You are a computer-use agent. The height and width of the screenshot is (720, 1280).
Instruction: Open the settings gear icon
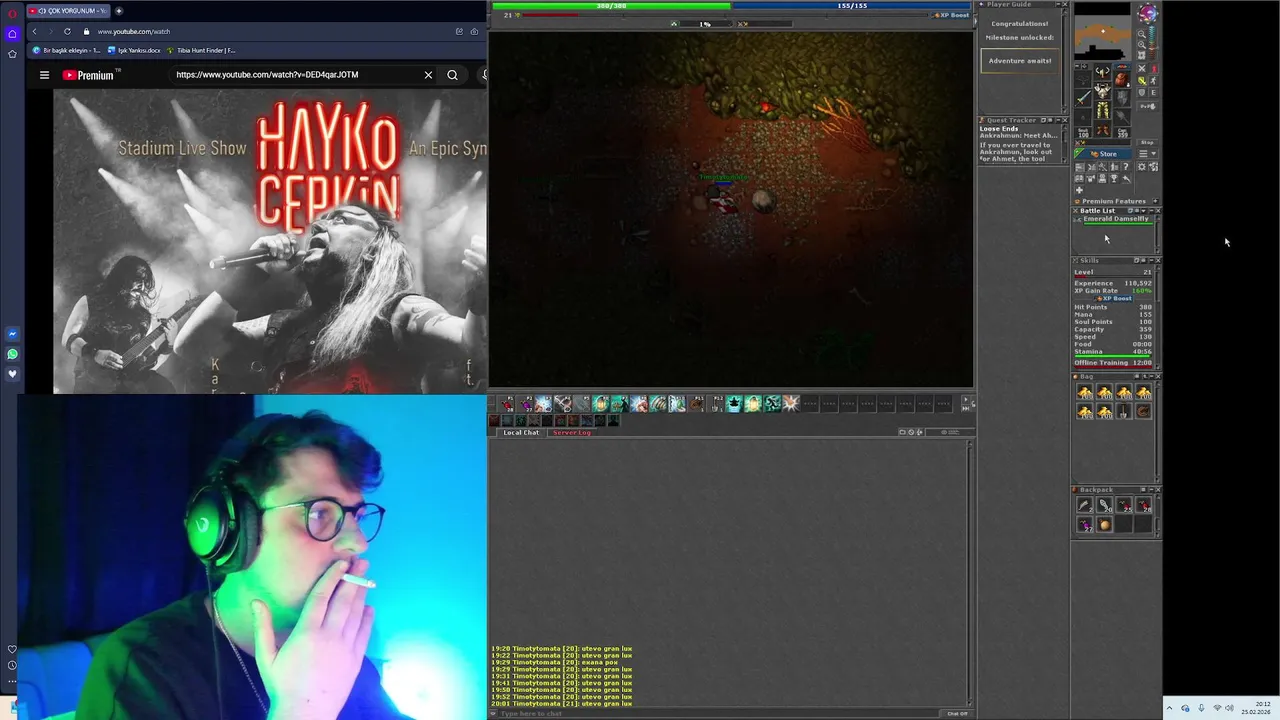[1142, 167]
